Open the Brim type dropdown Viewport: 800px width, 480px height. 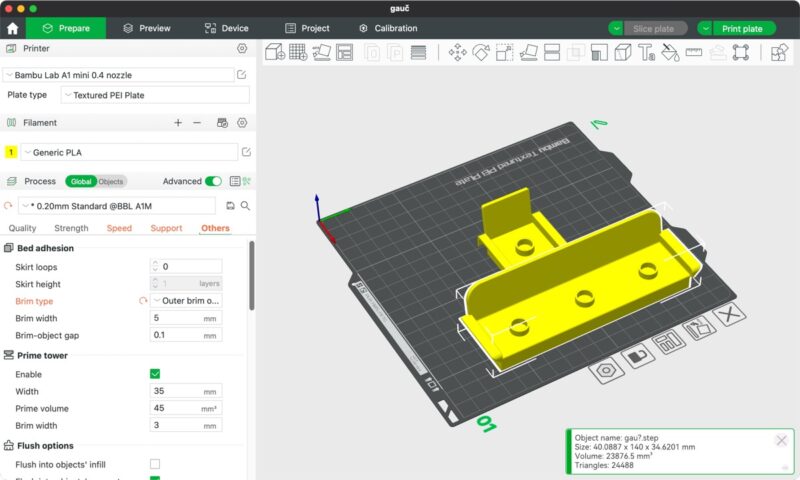coord(187,300)
